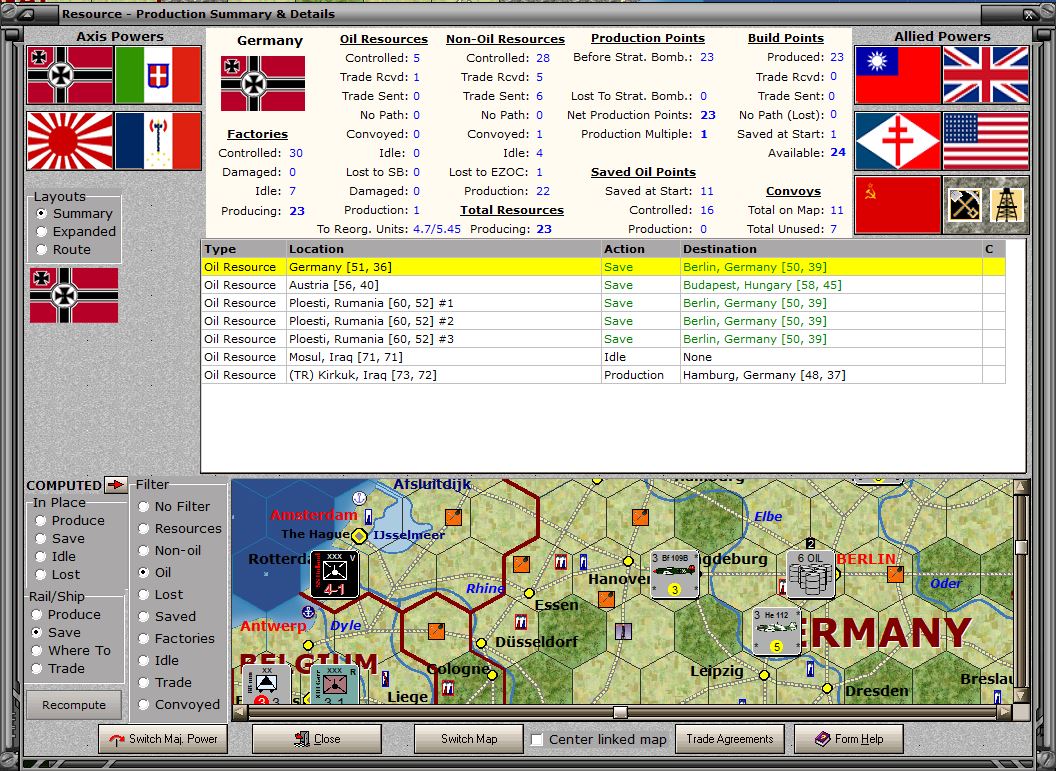Click the Close button at bottom
The width and height of the screenshot is (1056, 771).
pyautogui.click(x=317, y=739)
